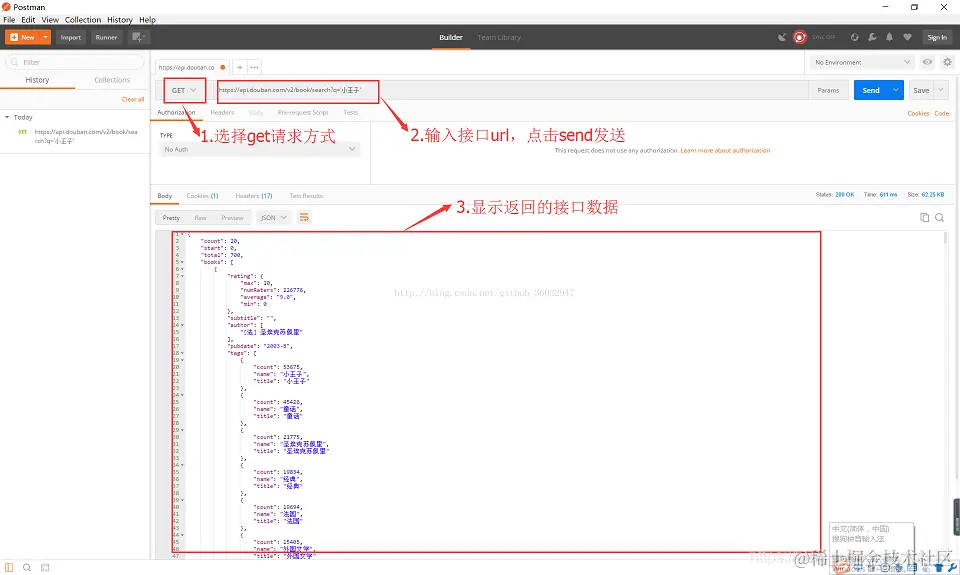Open the No Auth type dropdown
Screen dimensions: 960x575
coord(260,149)
